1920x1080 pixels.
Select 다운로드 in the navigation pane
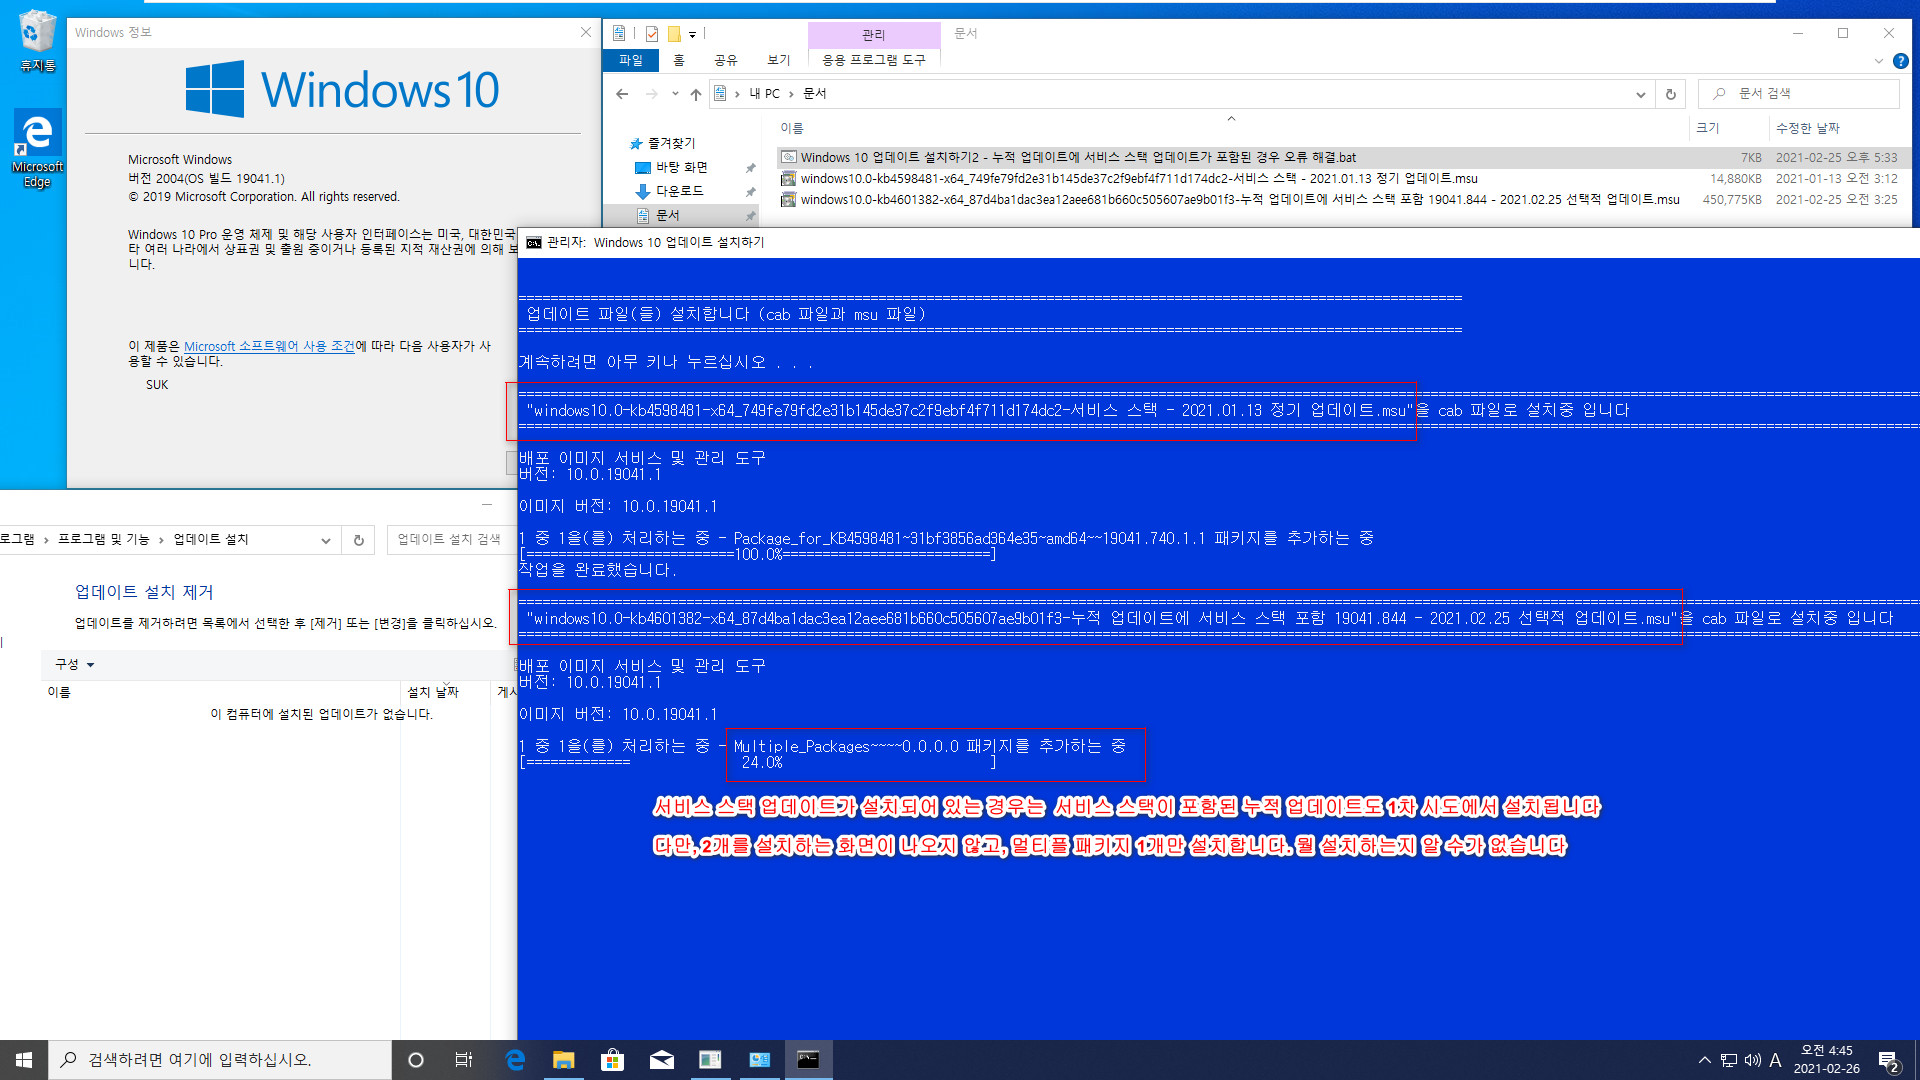pos(679,191)
